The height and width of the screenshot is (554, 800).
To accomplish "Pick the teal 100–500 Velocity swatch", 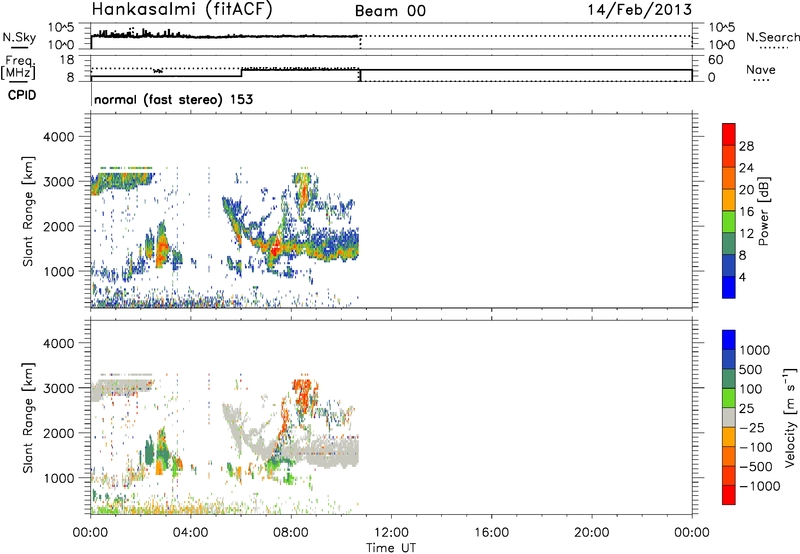I will (x=729, y=379).
